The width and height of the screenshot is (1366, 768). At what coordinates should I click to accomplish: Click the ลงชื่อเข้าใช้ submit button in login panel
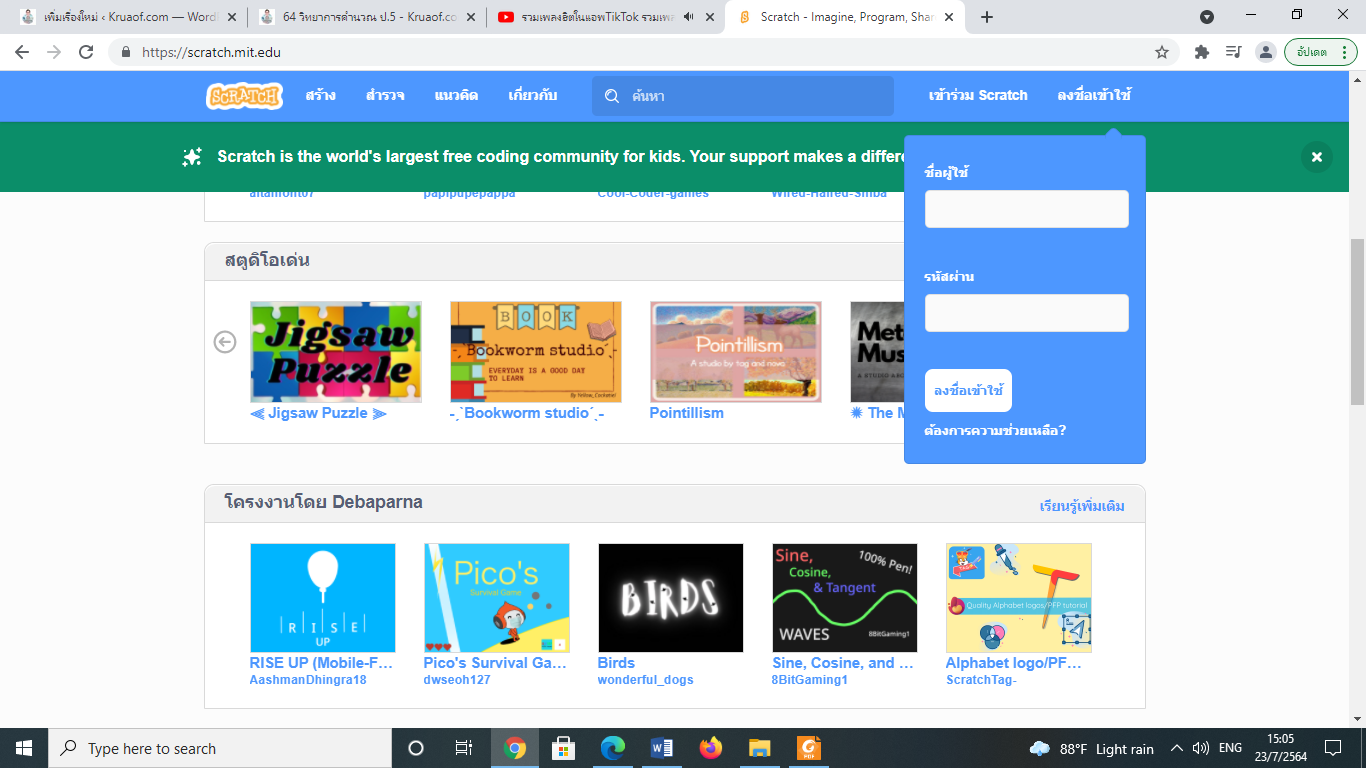coord(968,391)
